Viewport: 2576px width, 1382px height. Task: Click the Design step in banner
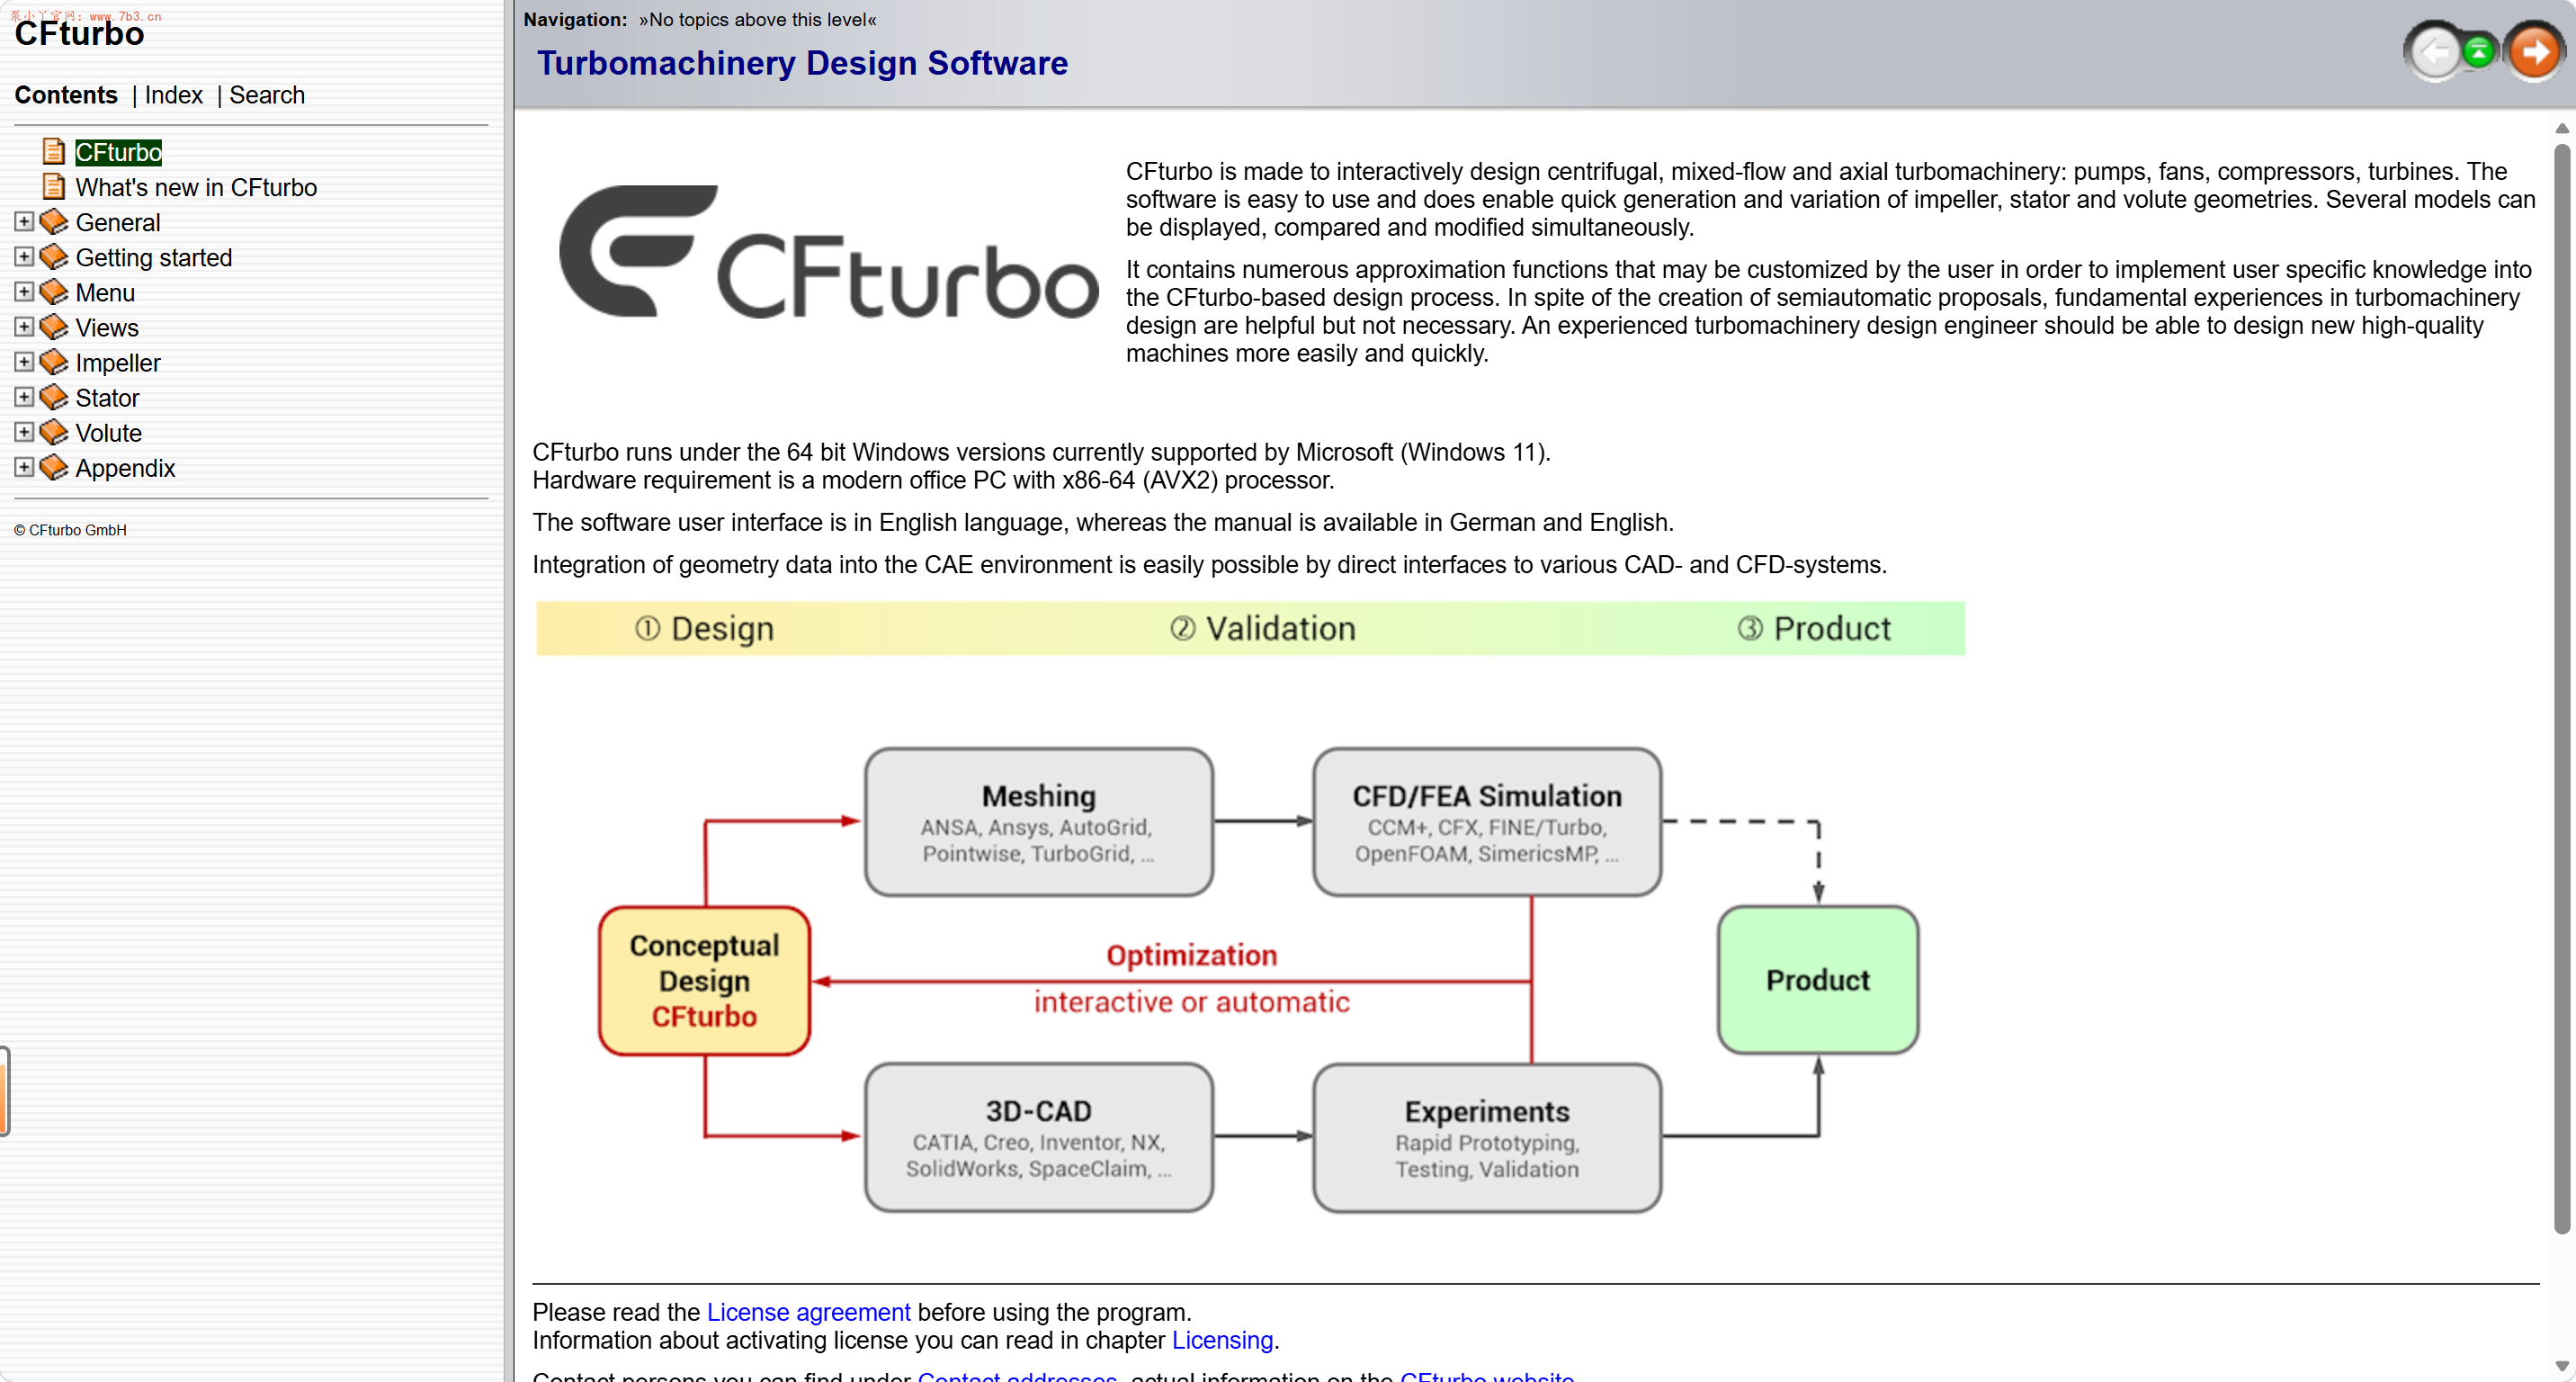[x=704, y=628]
